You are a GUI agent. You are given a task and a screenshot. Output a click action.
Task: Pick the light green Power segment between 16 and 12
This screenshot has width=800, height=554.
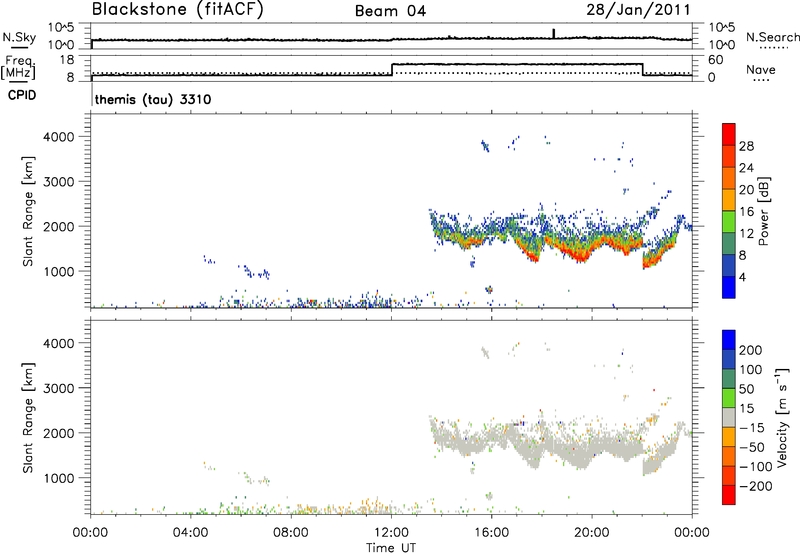point(729,222)
